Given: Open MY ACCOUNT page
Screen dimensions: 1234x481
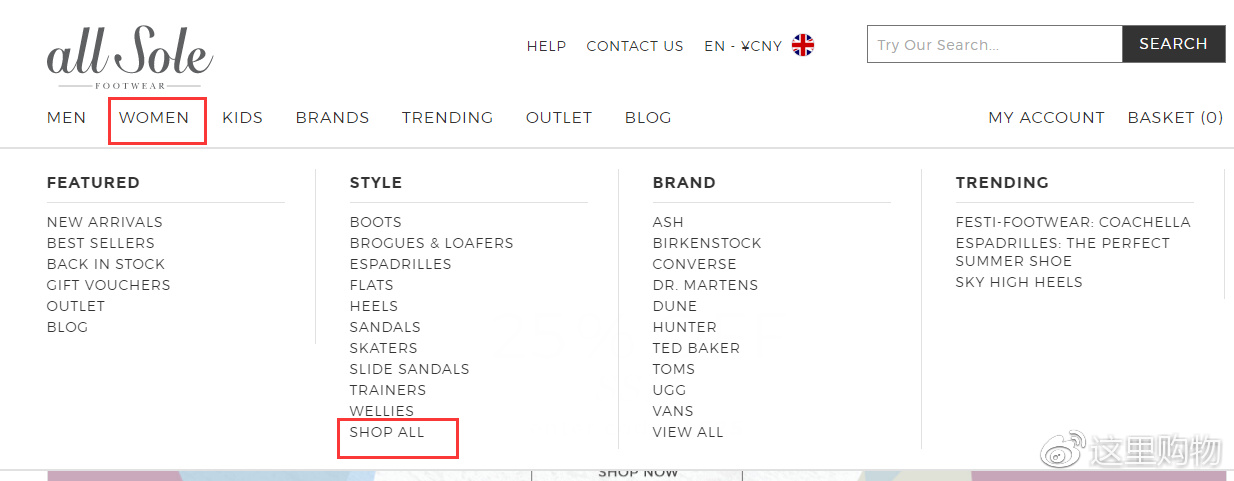Looking at the screenshot, I should point(1046,118).
